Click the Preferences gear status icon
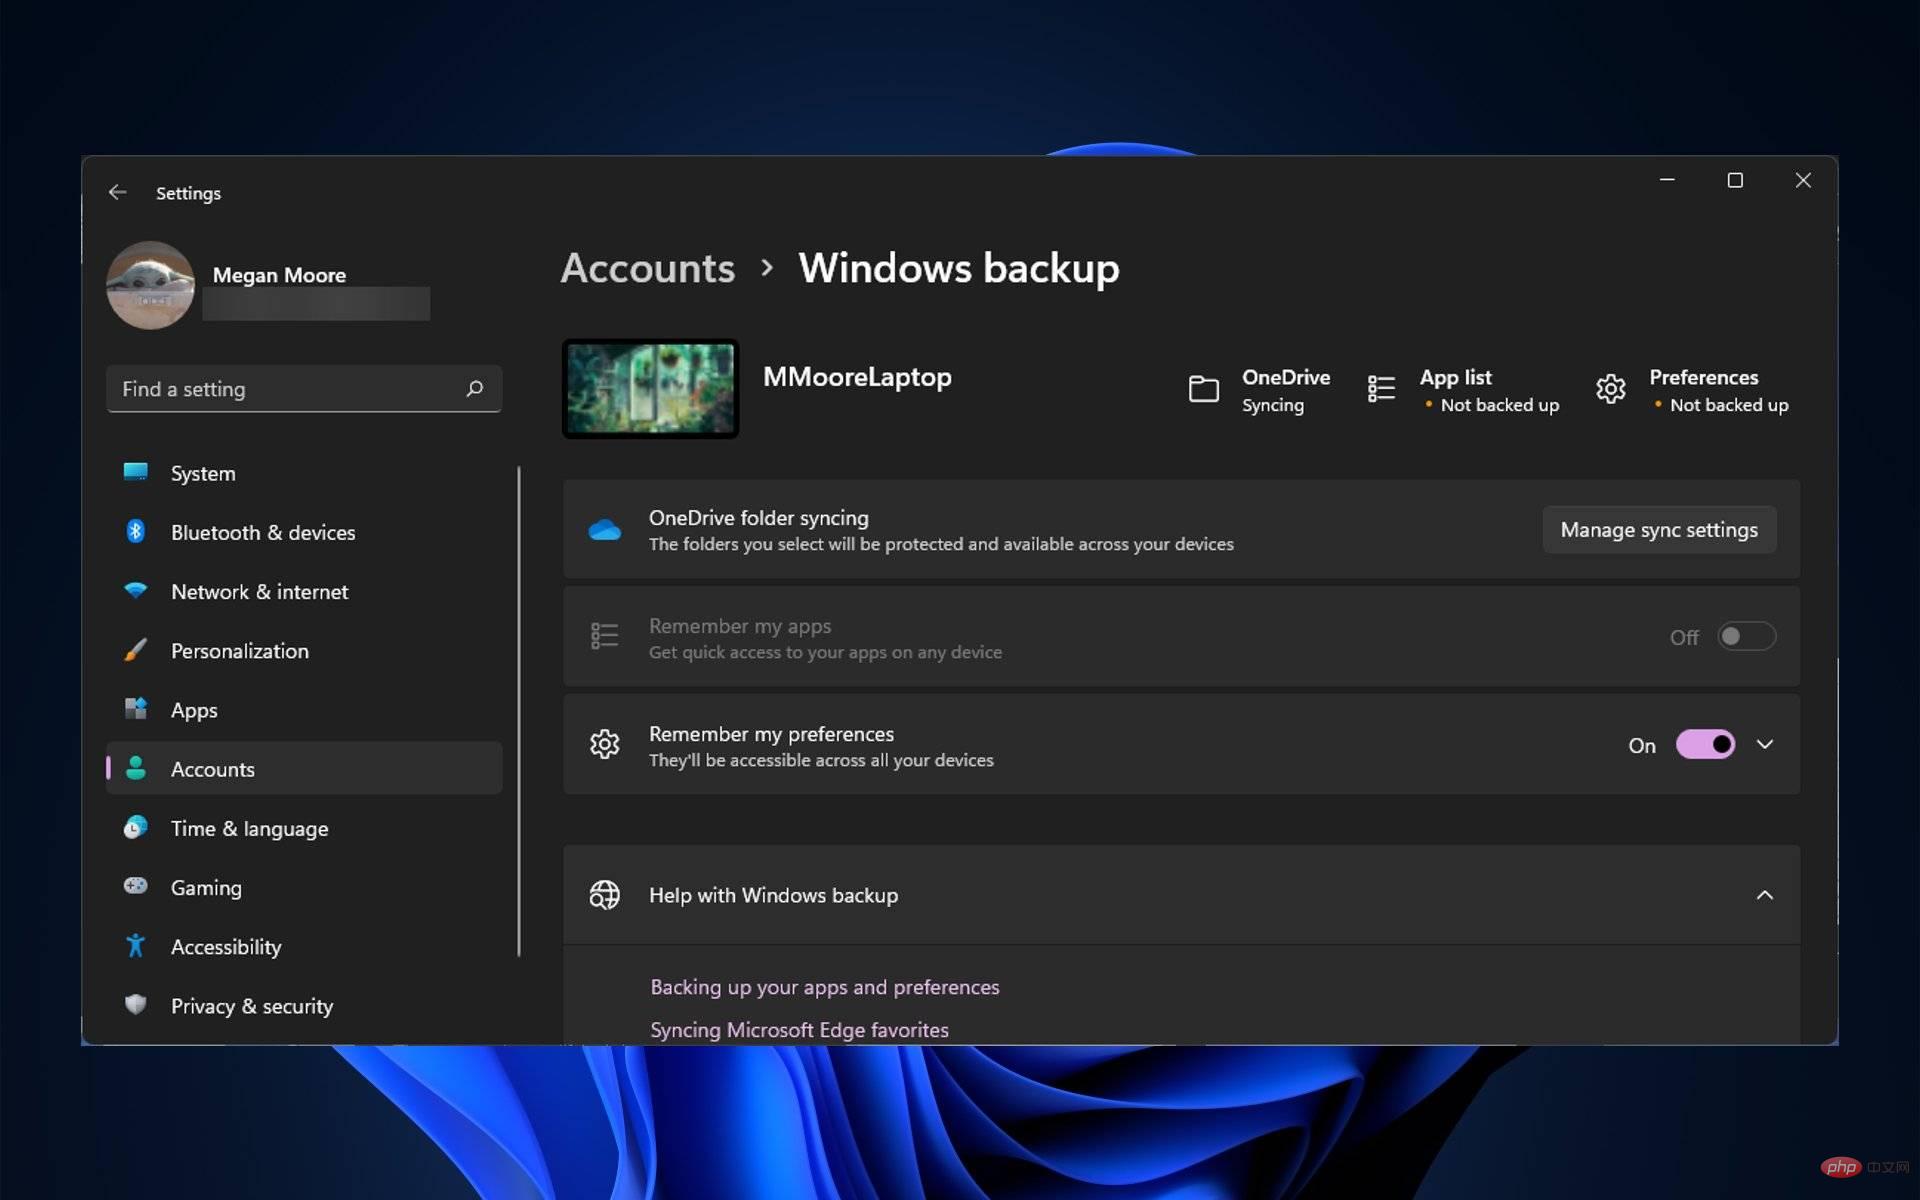The image size is (1920, 1200). pyautogui.click(x=1611, y=389)
